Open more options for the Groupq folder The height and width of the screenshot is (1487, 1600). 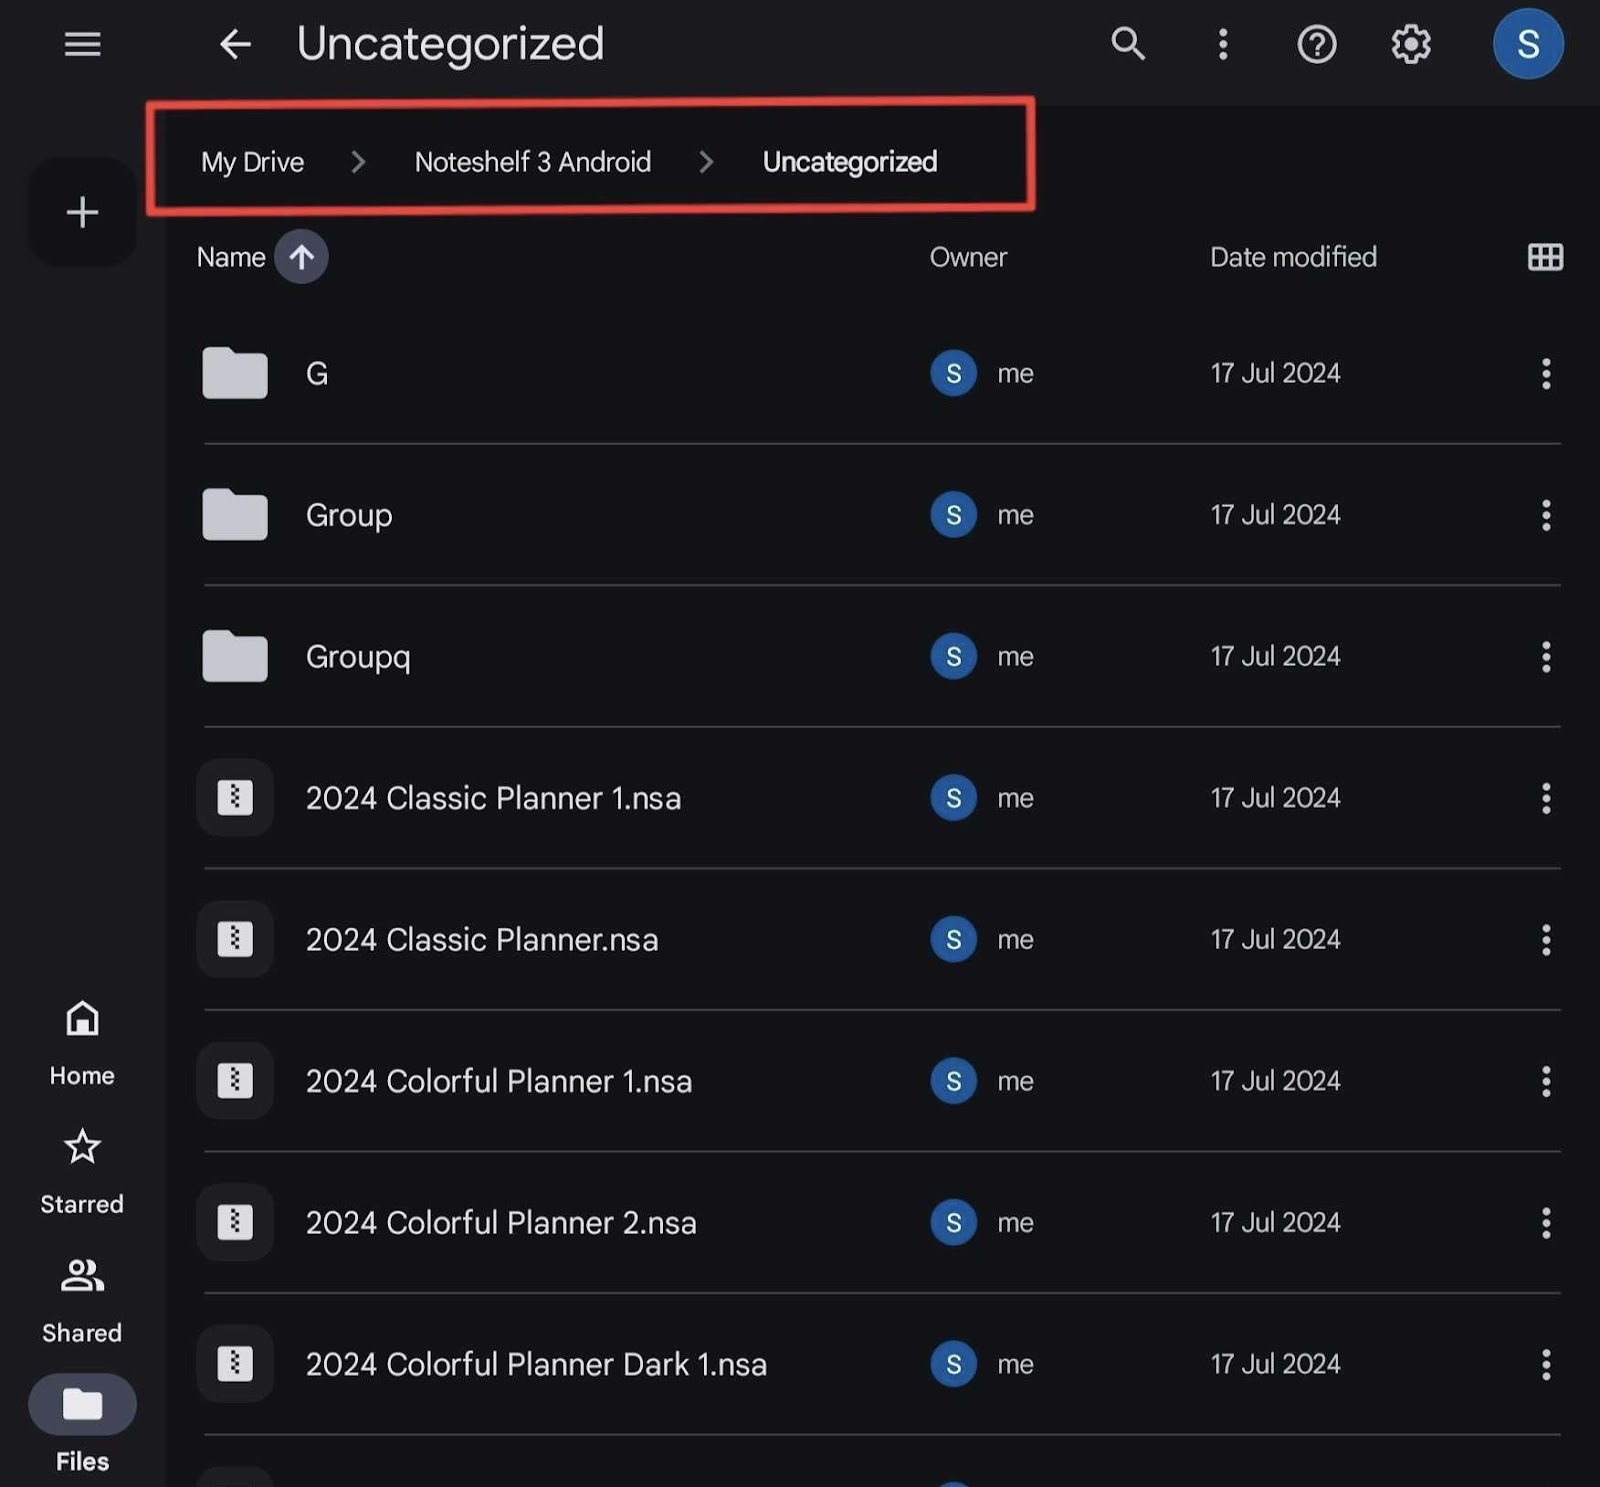coord(1545,656)
